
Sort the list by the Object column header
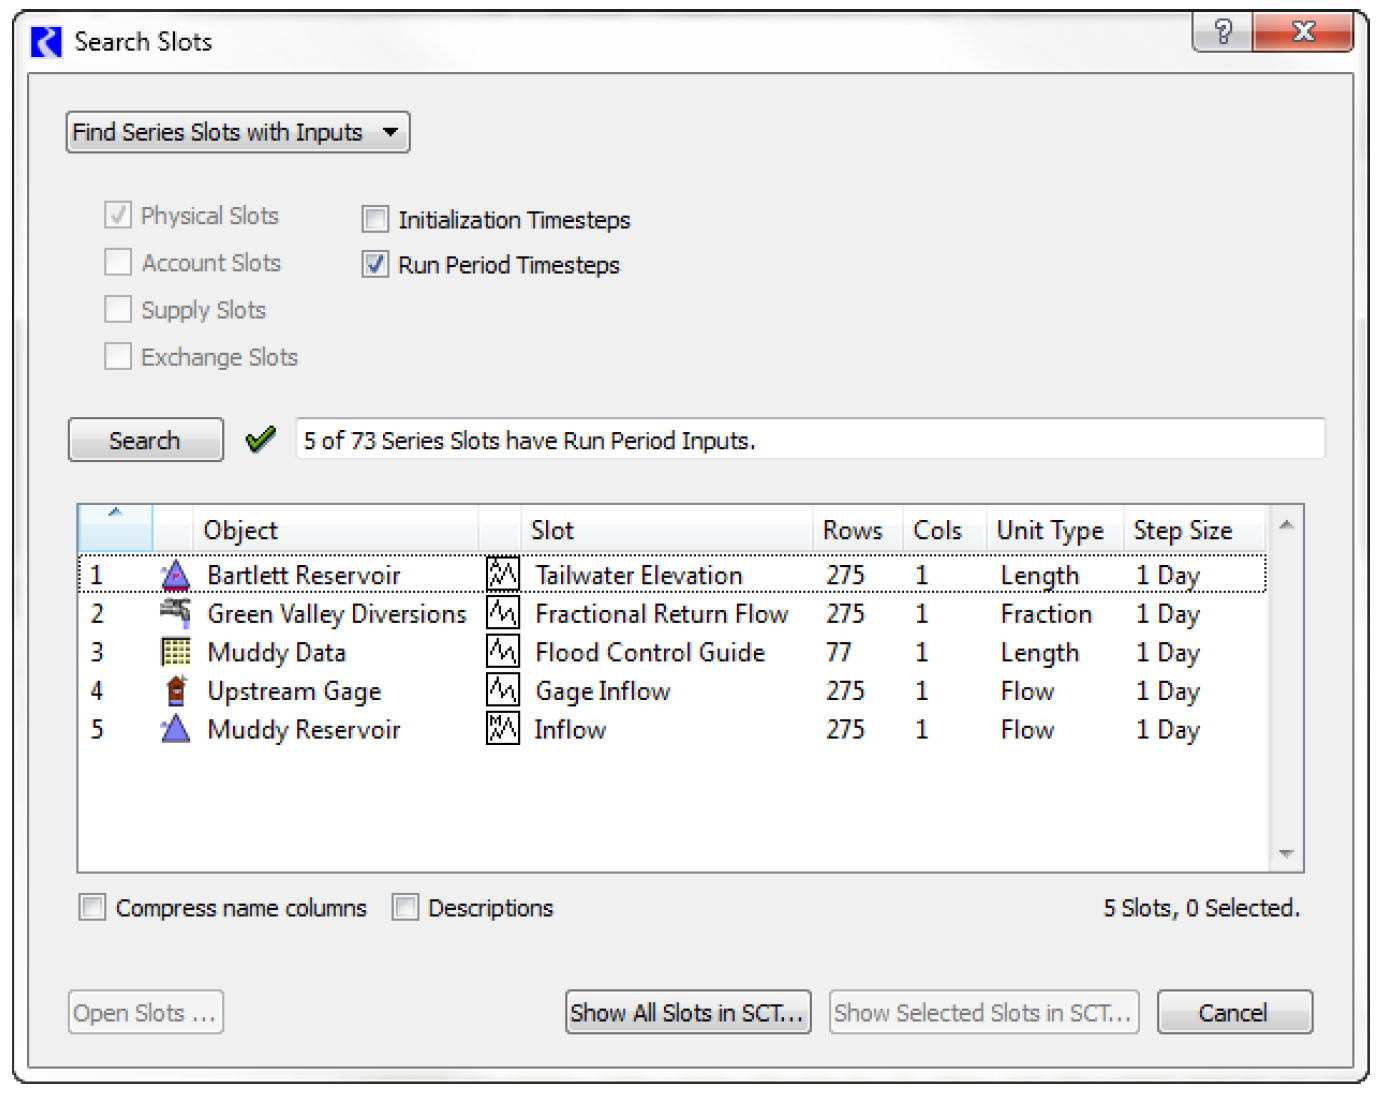coord(240,530)
